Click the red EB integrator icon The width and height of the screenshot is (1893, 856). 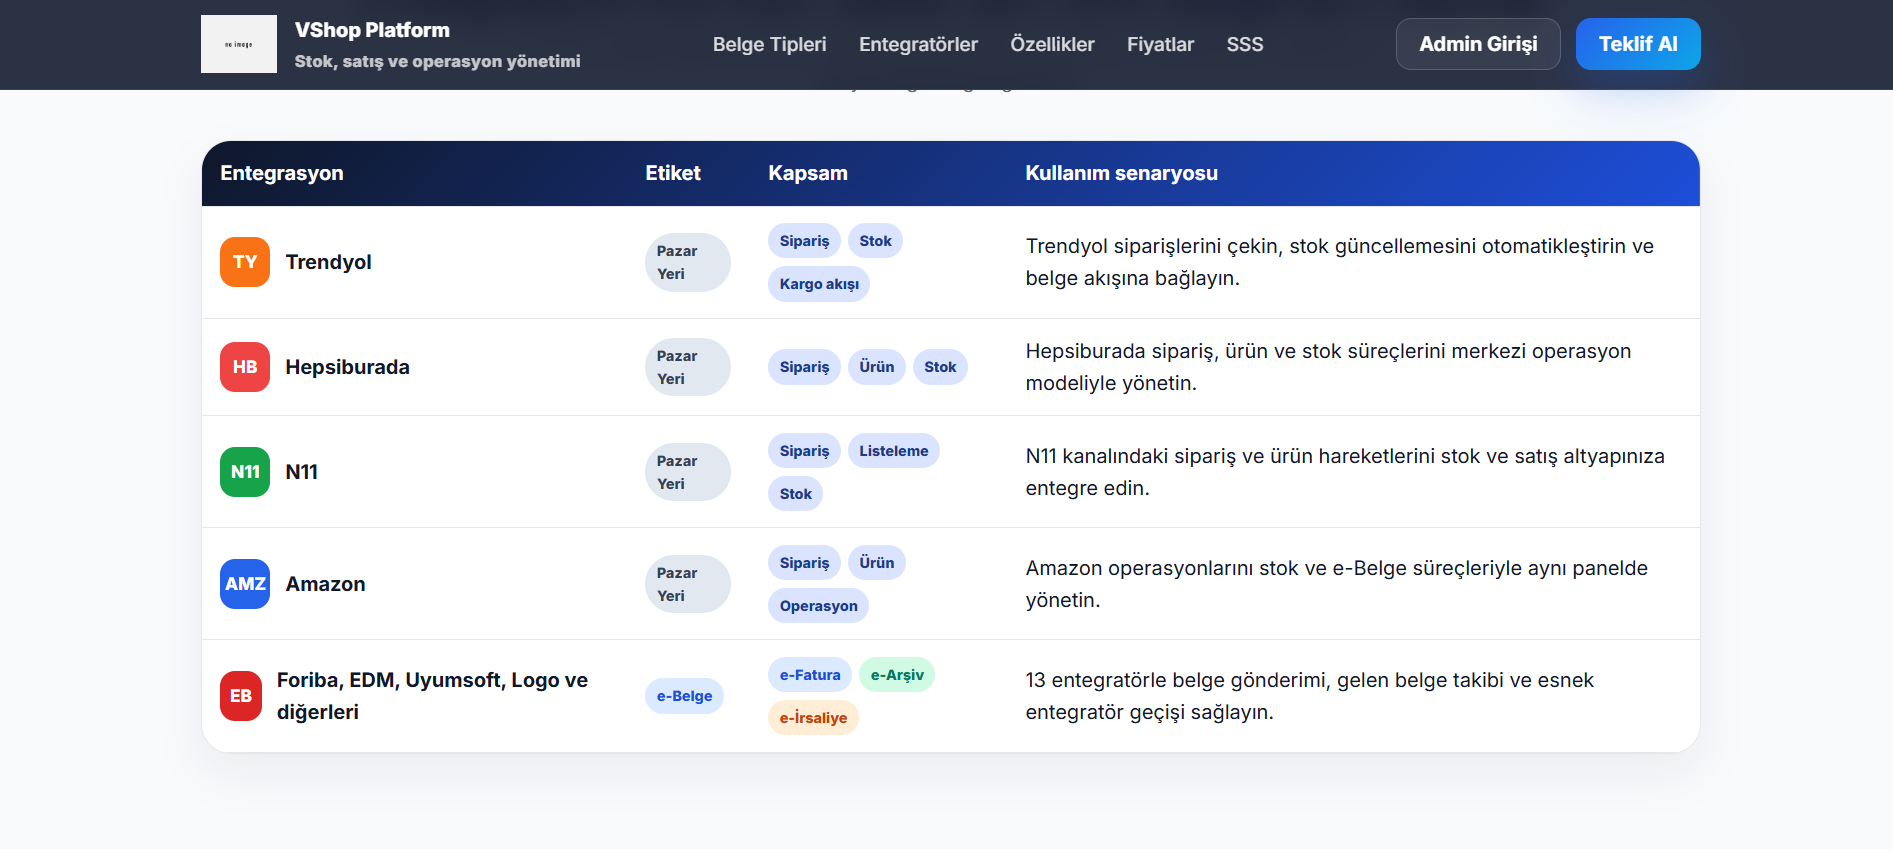[241, 696]
